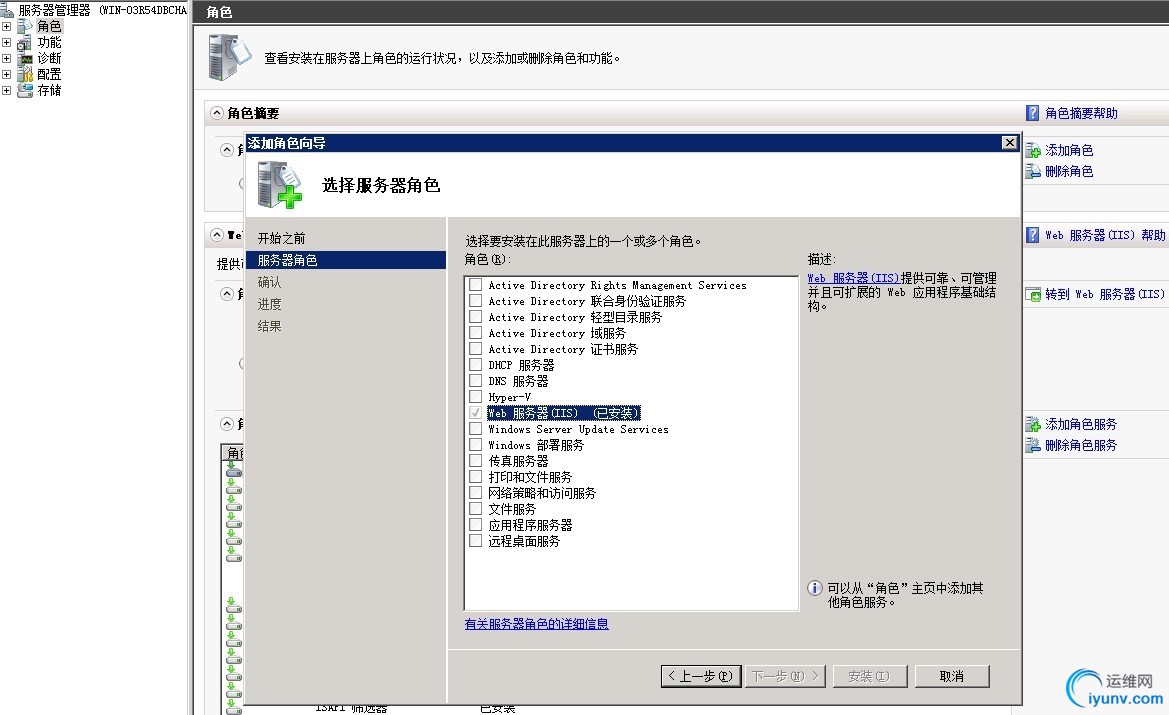Check Active Directory Rights Management Services
This screenshot has width=1169, height=715.
tap(476, 285)
